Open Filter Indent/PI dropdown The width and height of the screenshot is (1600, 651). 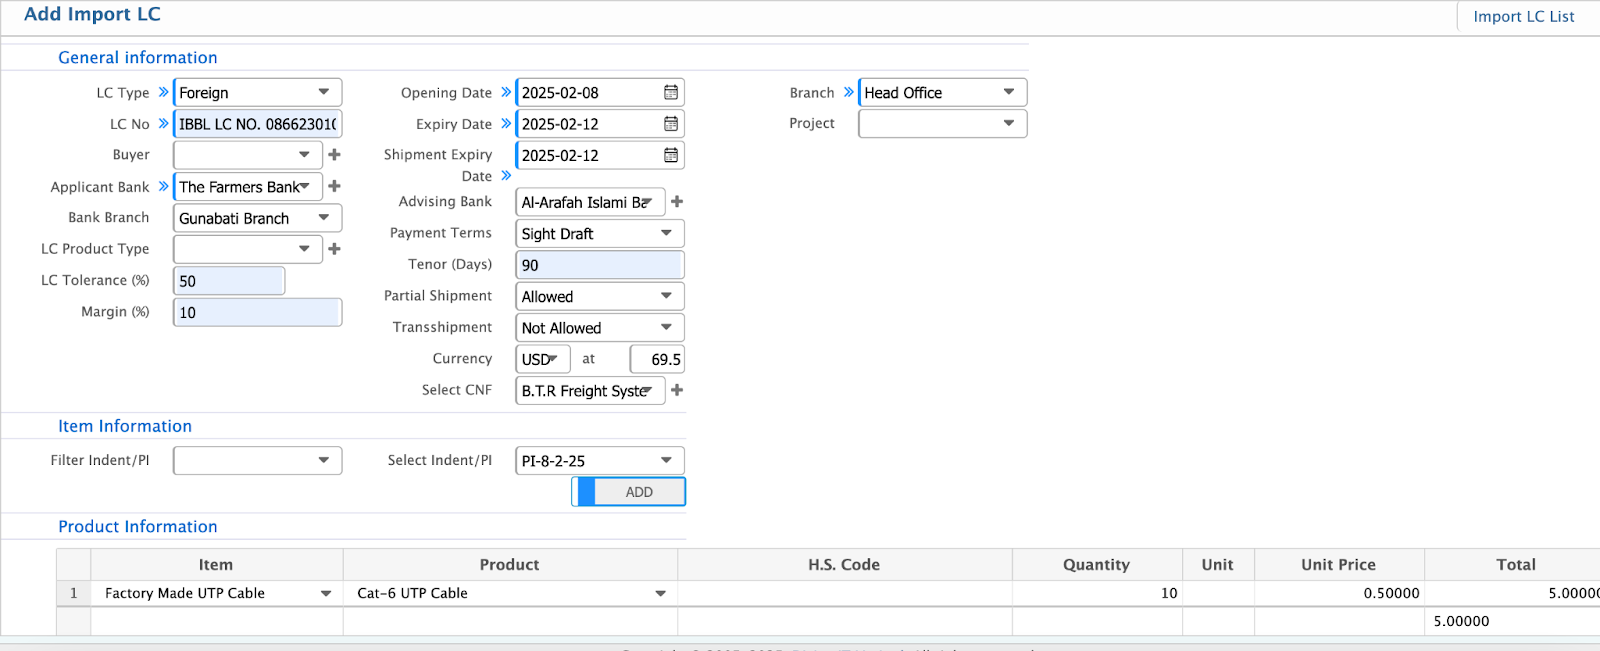[258, 460]
